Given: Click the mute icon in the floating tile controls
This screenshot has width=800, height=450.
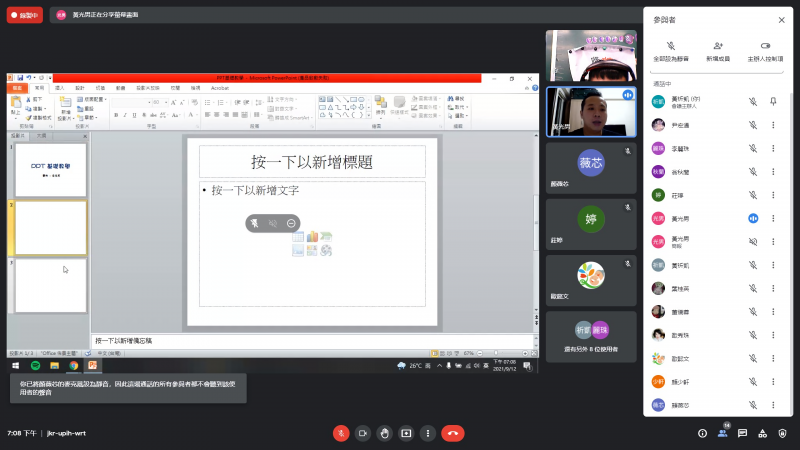Looking at the screenshot, I should (x=273, y=223).
